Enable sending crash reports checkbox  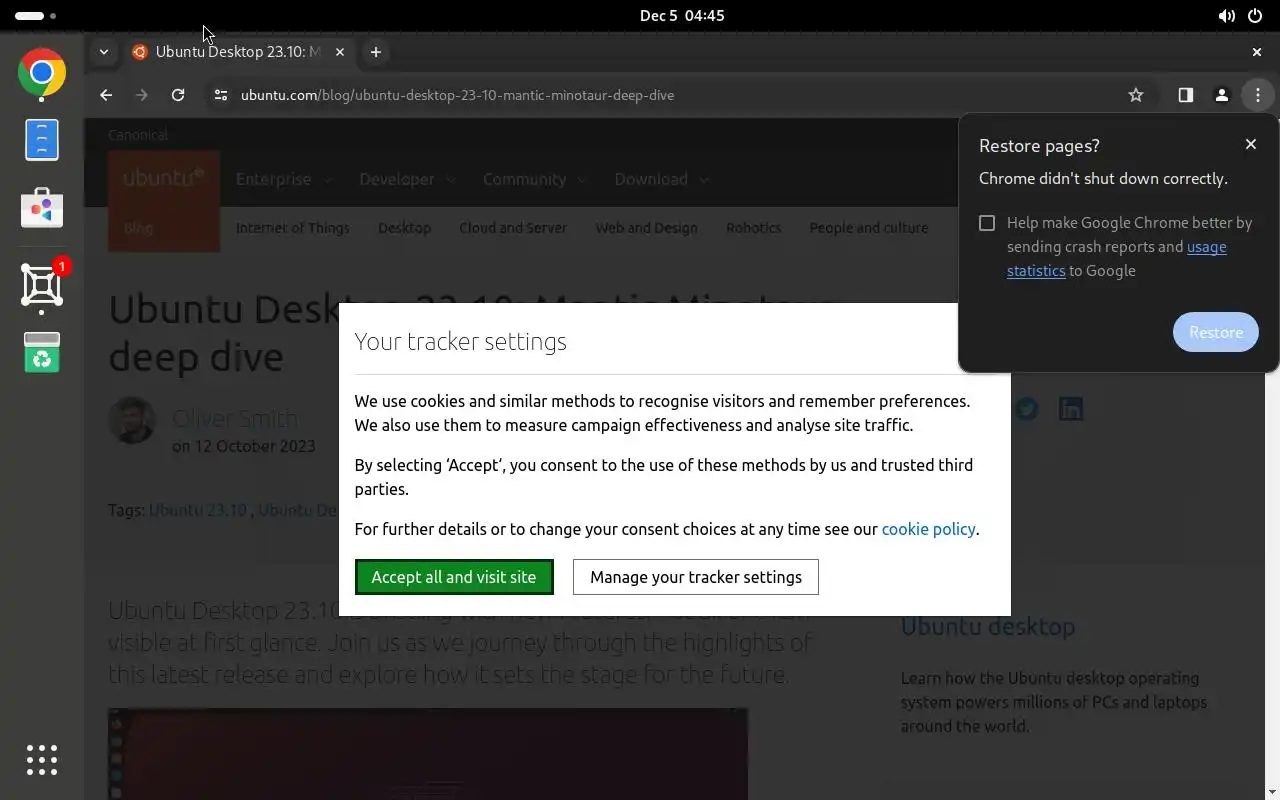(x=987, y=223)
